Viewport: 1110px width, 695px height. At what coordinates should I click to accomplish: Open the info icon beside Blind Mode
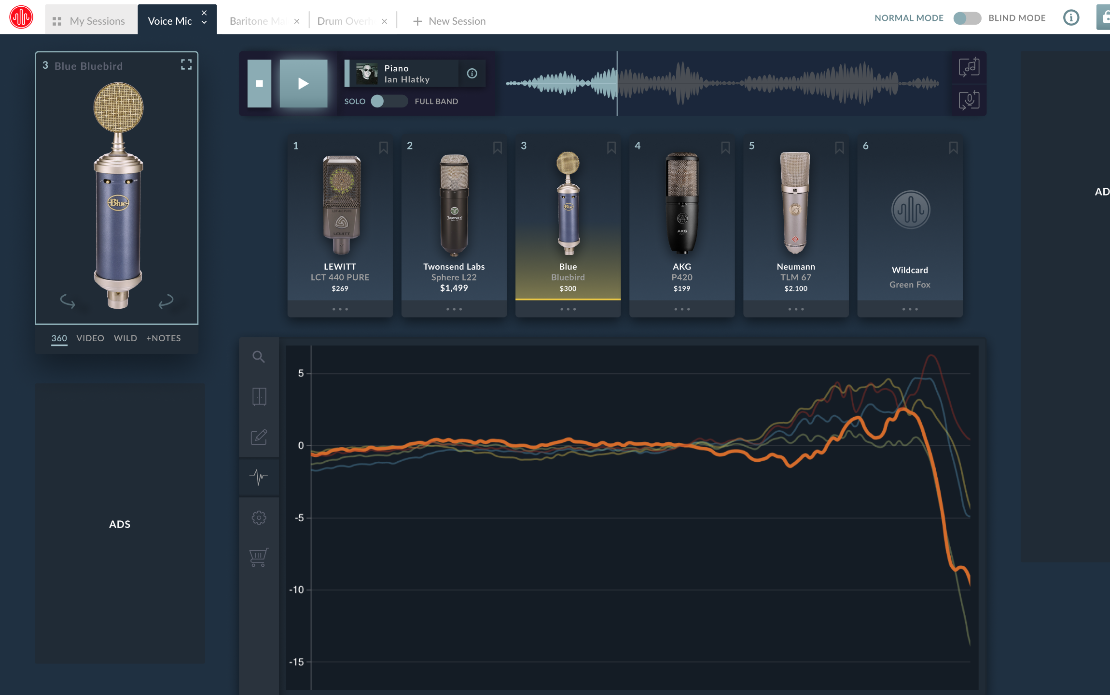[1071, 18]
